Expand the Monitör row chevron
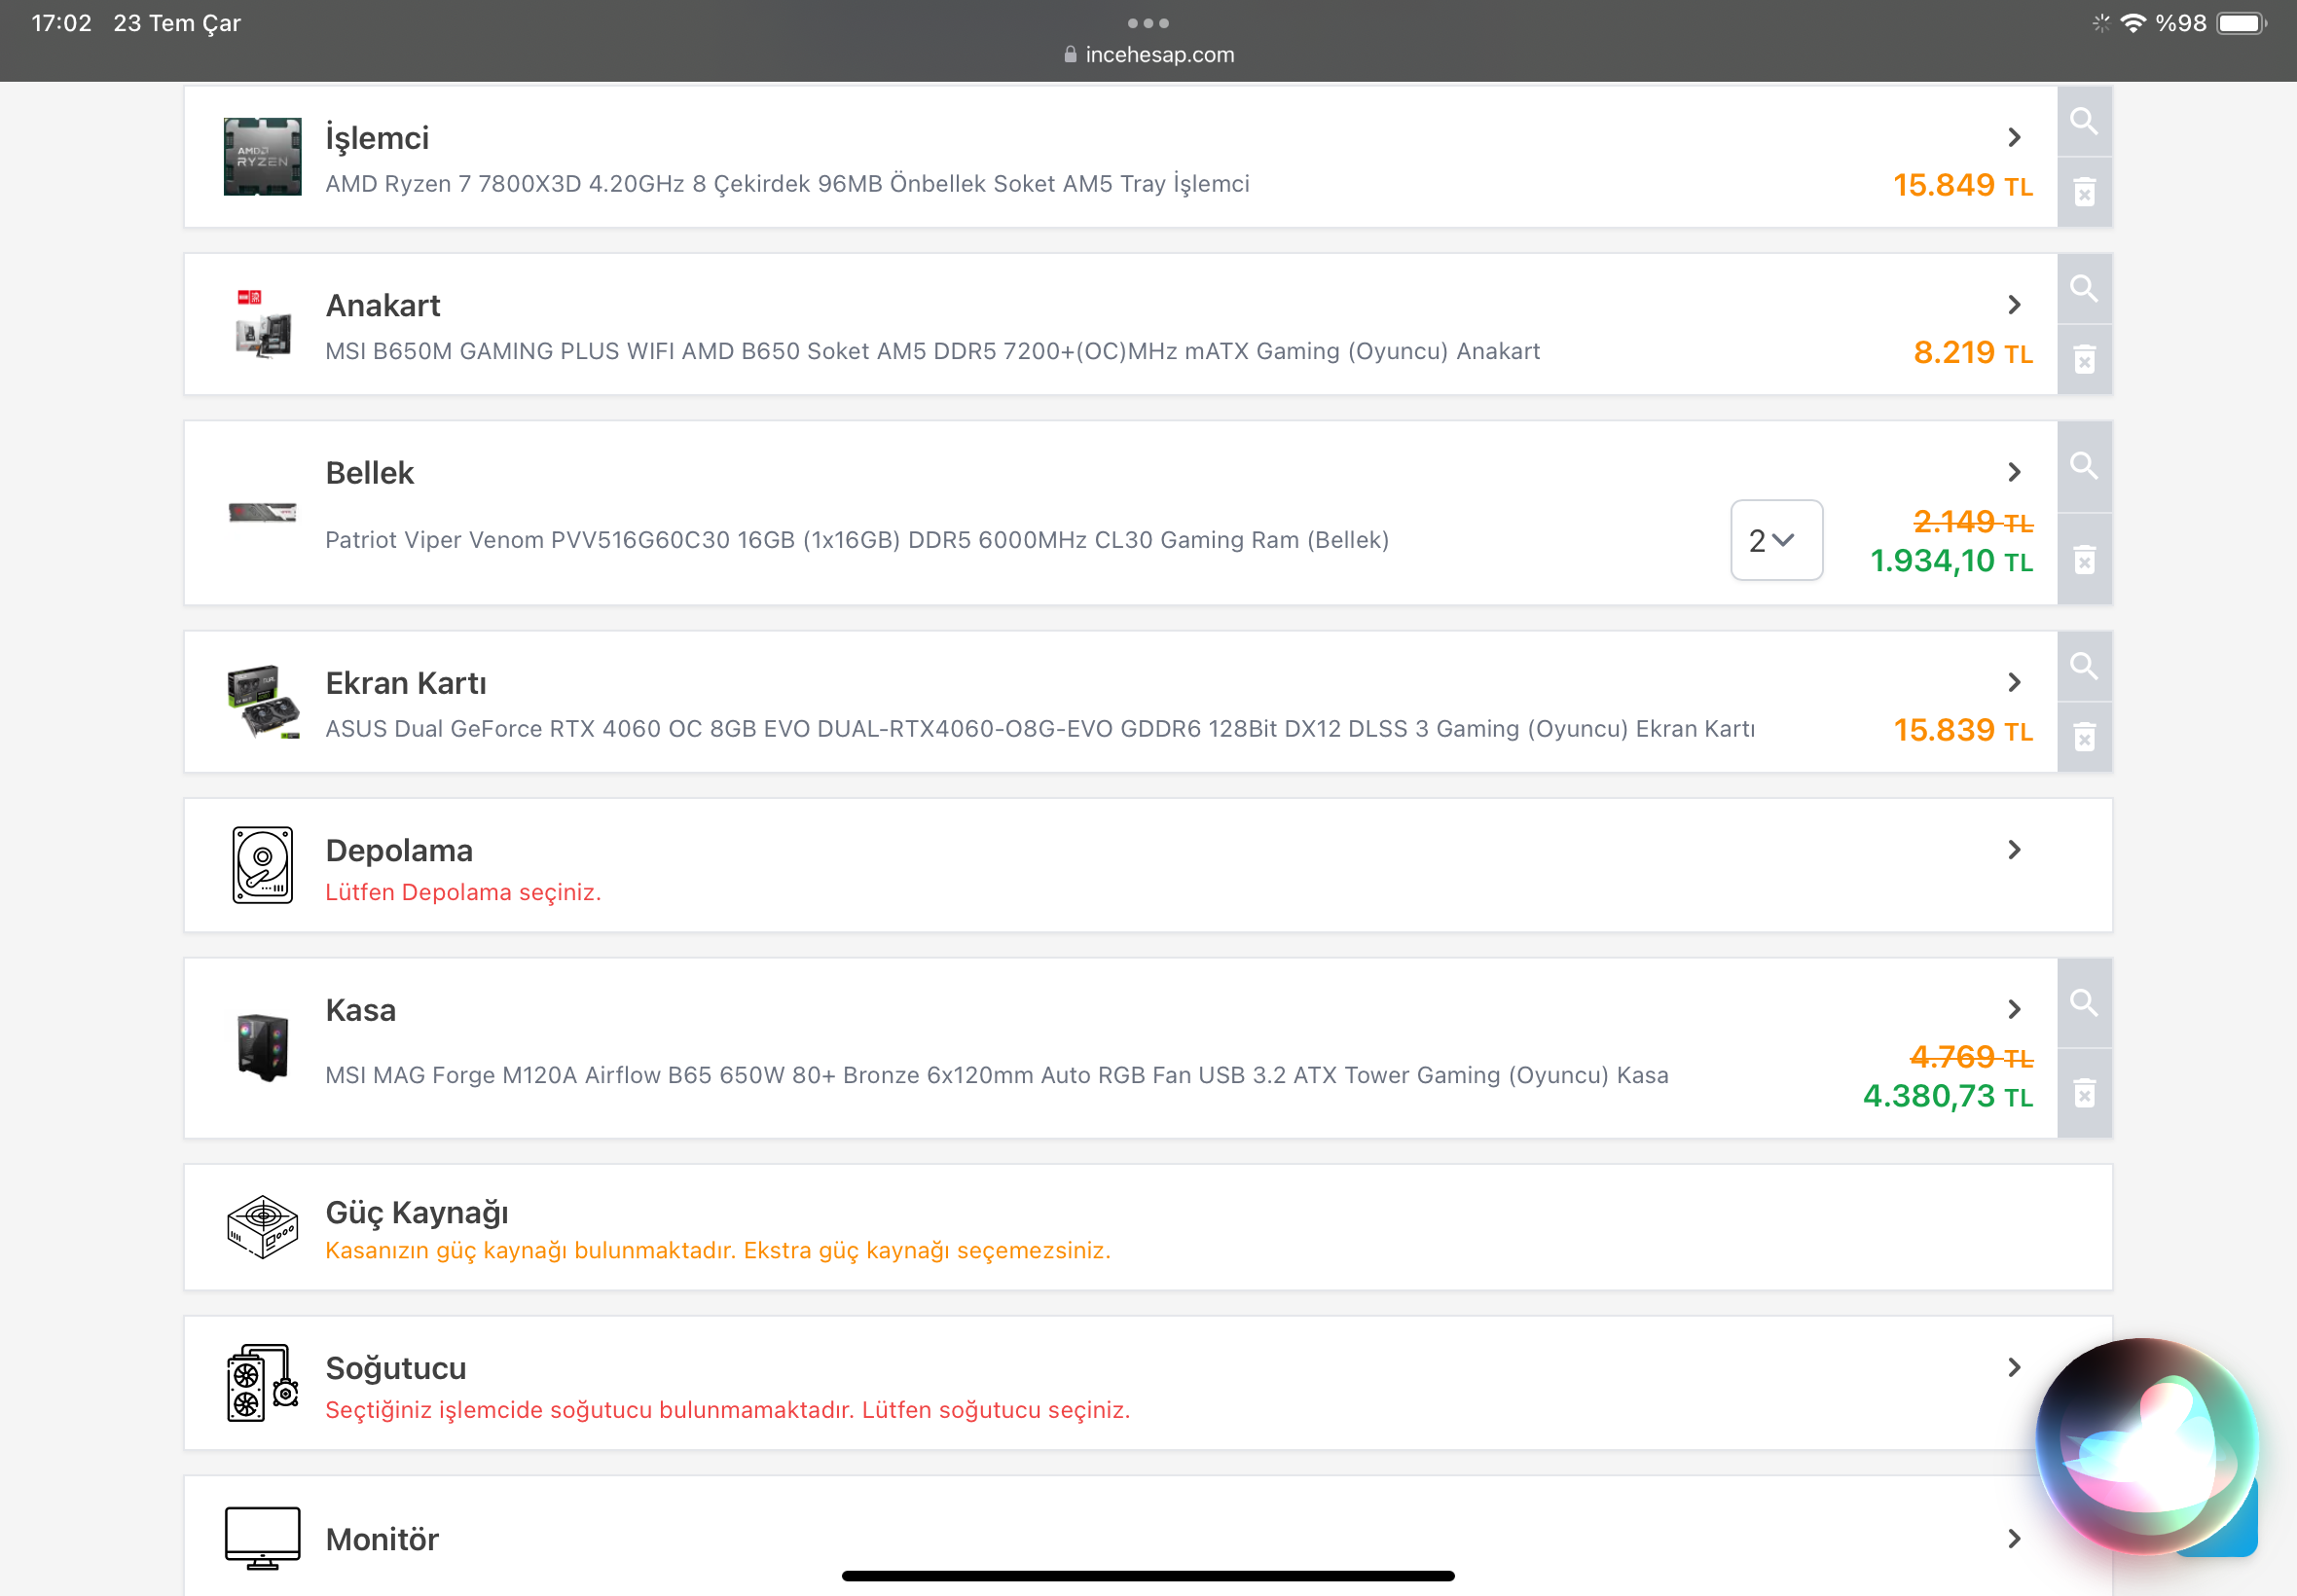2297x1596 pixels. point(2014,1539)
